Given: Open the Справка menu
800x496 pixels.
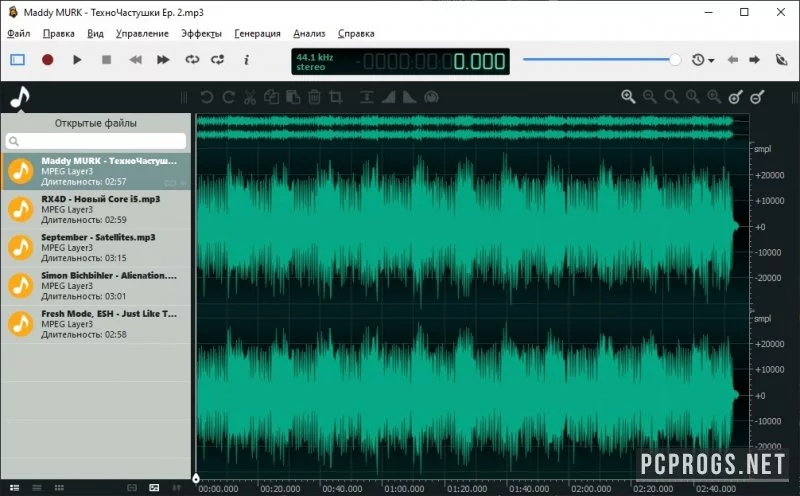Looking at the screenshot, I should (x=356, y=33).
